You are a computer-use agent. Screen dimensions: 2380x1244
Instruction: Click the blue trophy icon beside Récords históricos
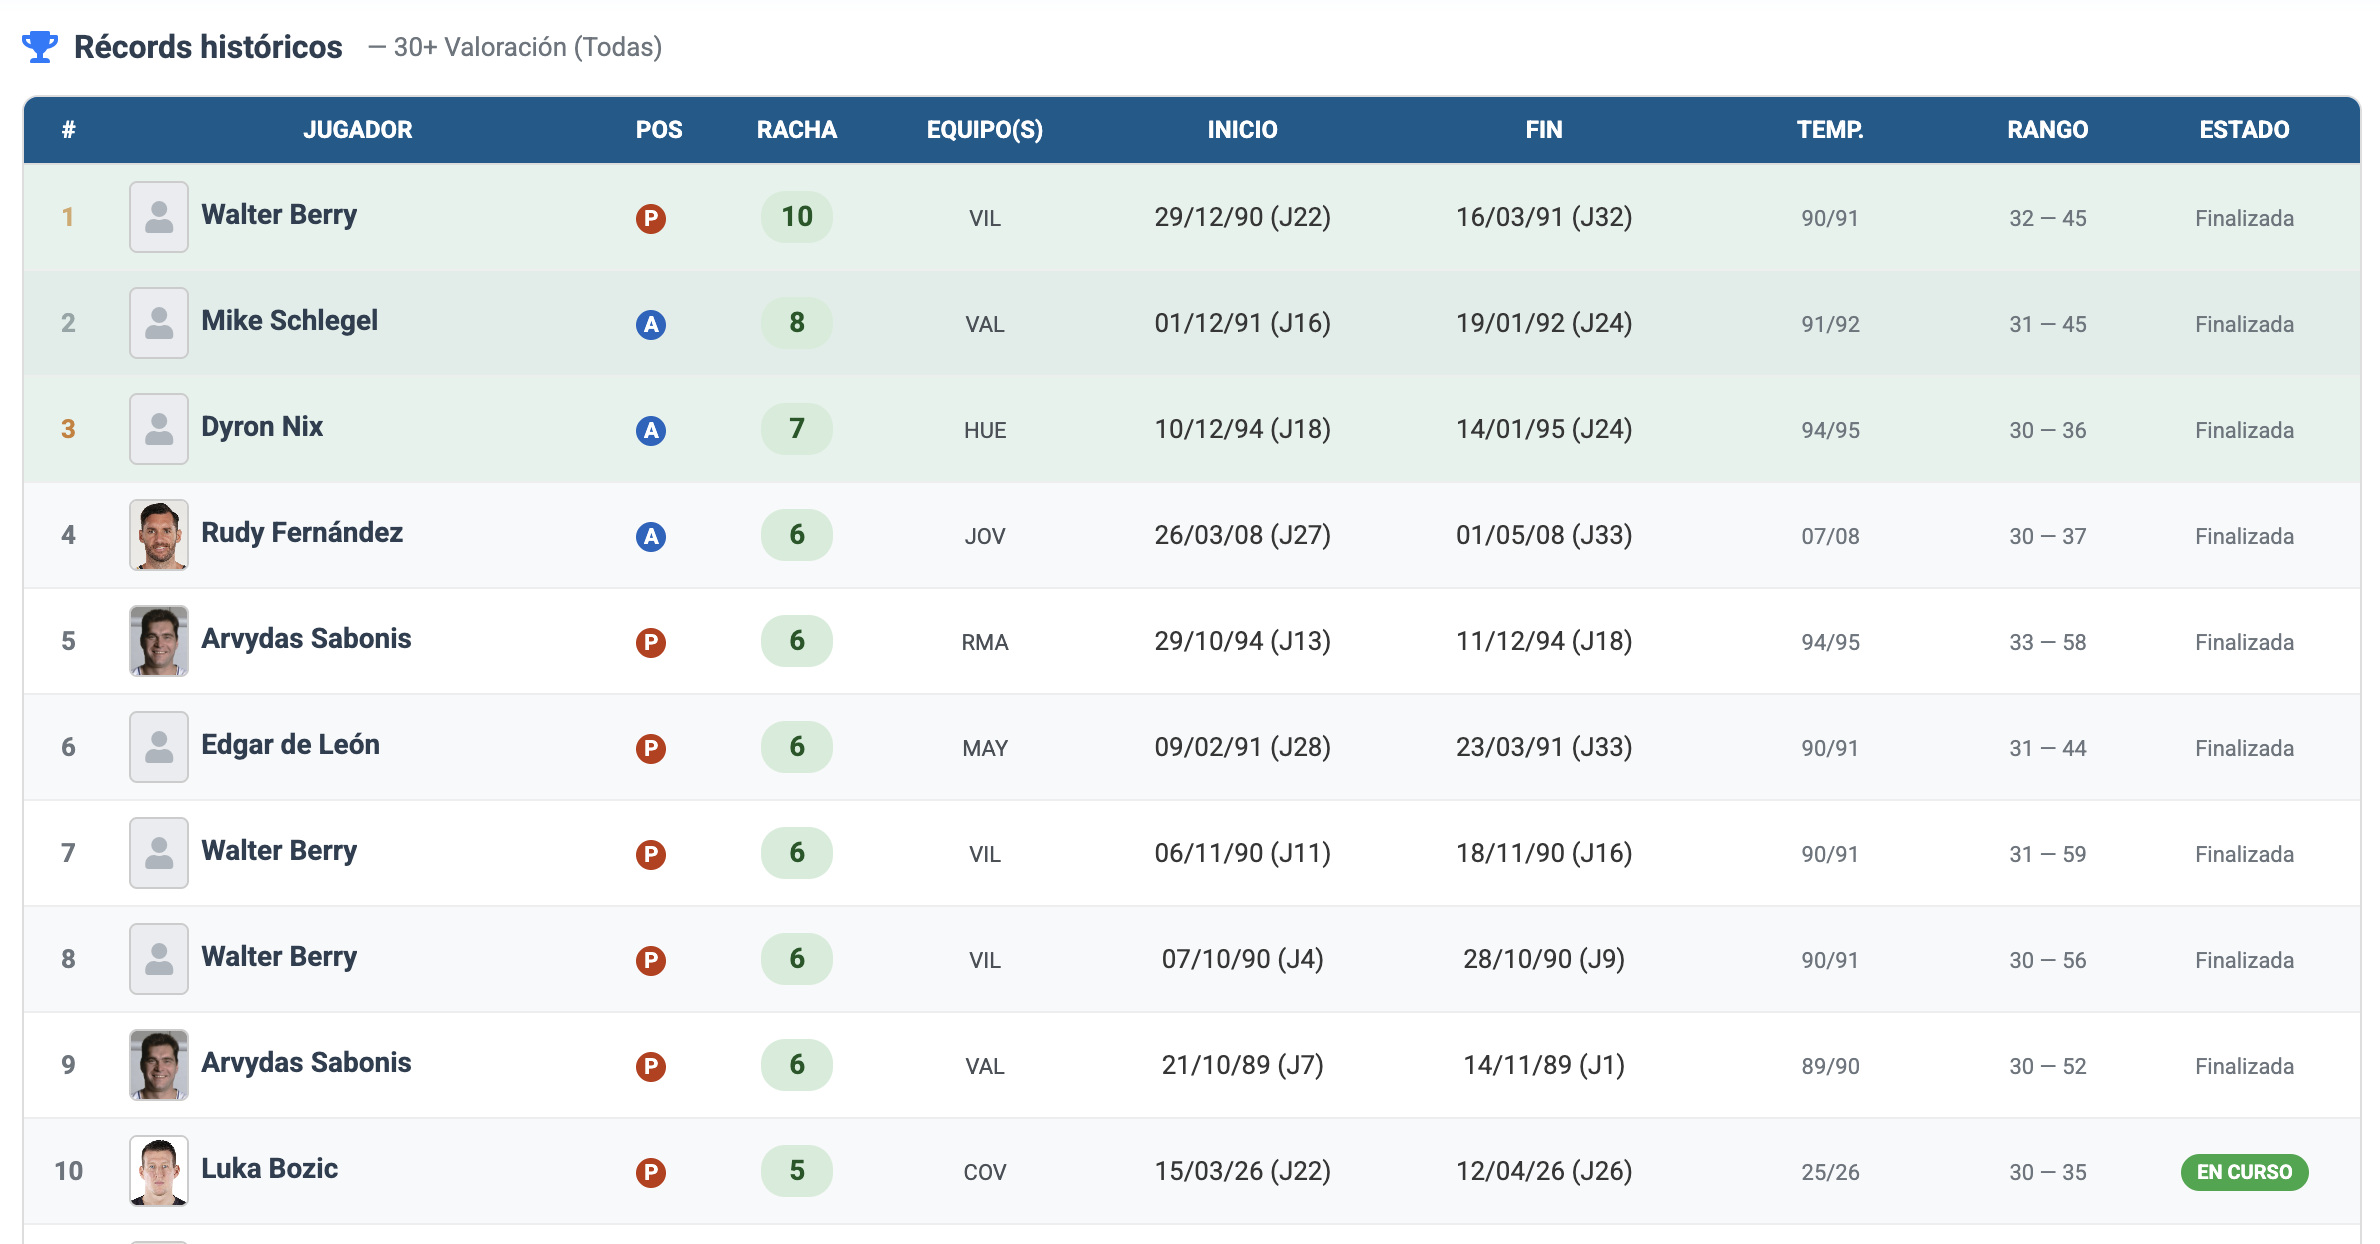(40, 47)
